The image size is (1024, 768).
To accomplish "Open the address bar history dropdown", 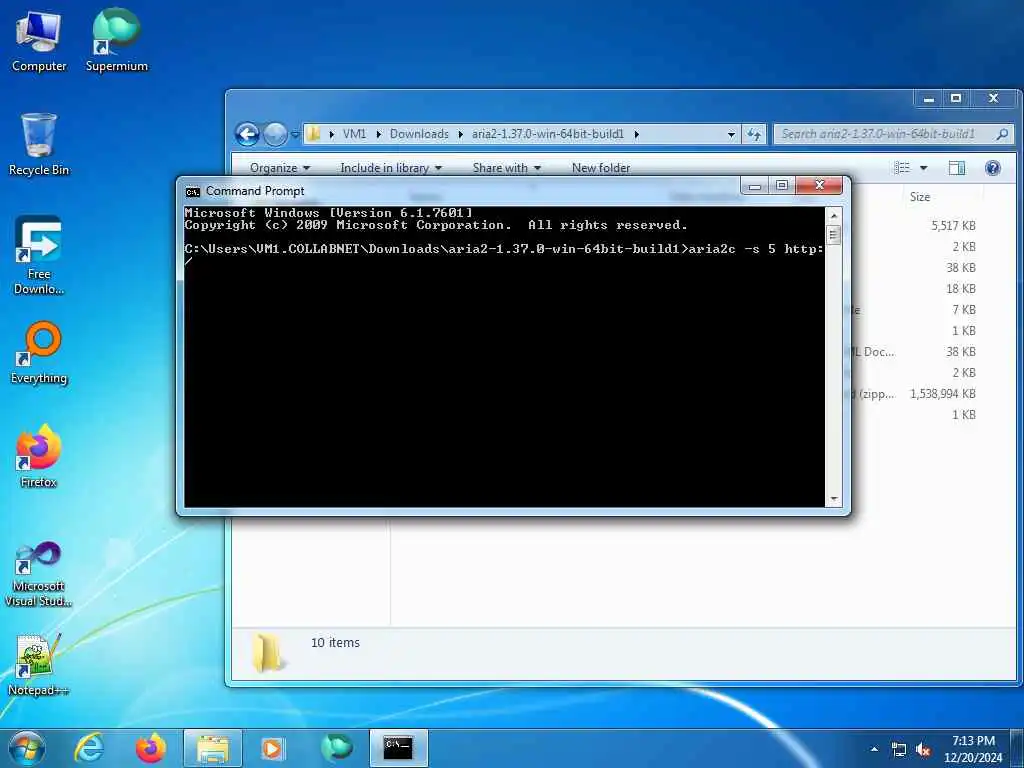I will click(x=731, y=135).
